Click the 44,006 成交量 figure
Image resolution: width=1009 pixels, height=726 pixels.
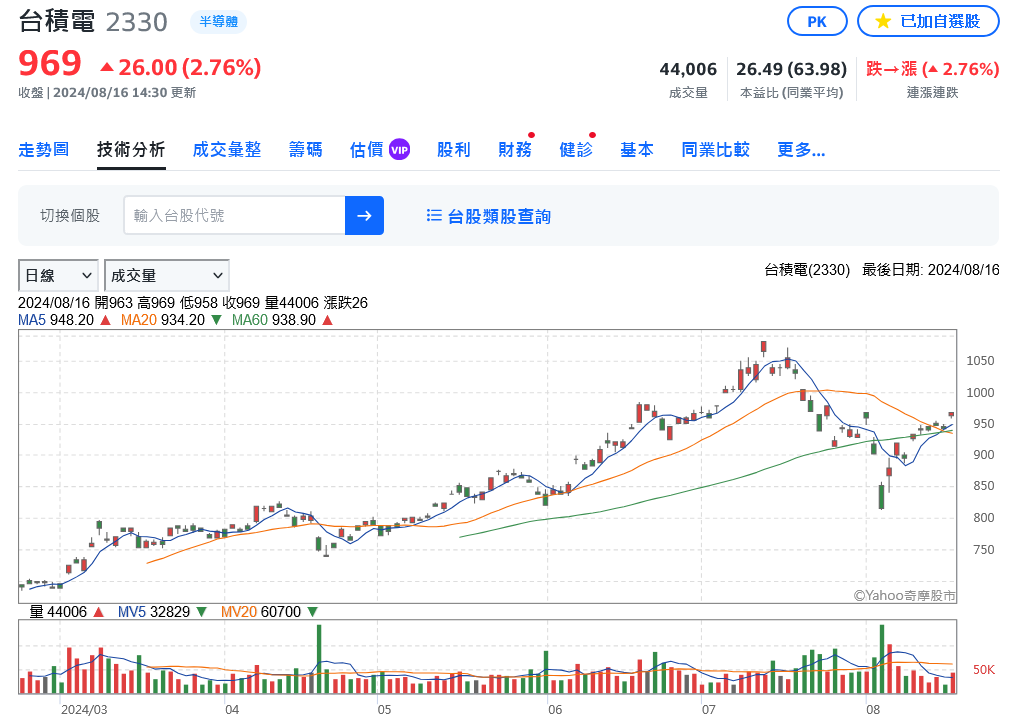click(x=688, y=69)
